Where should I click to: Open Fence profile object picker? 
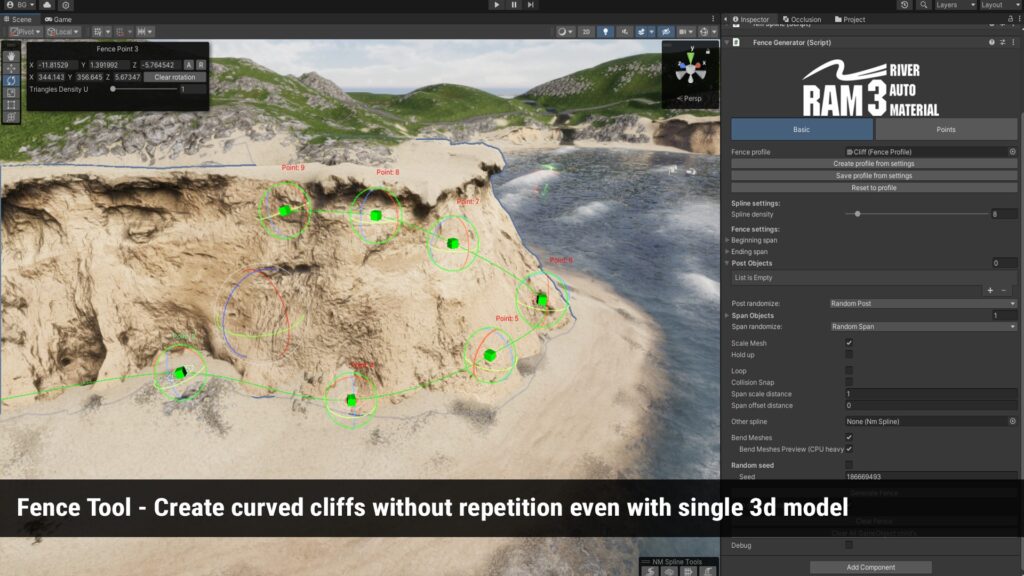coord(1012,152)
